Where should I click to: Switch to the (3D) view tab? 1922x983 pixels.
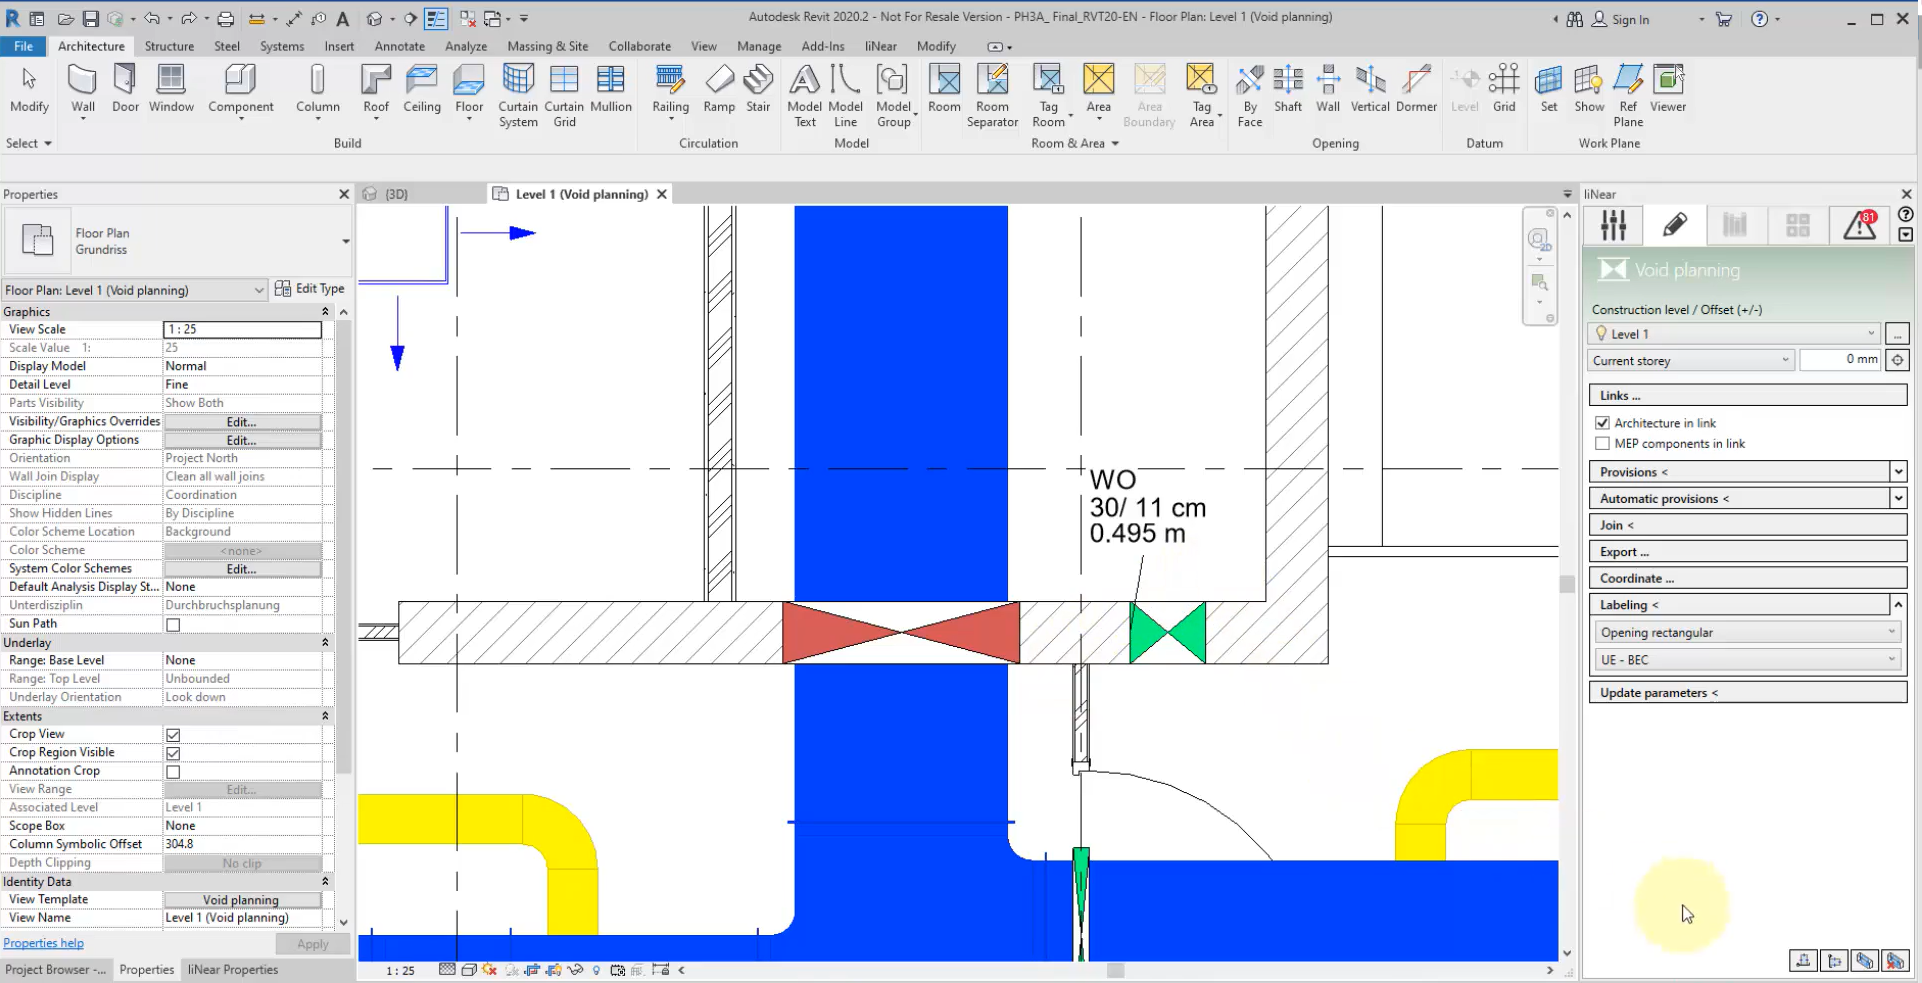point(396,194)
